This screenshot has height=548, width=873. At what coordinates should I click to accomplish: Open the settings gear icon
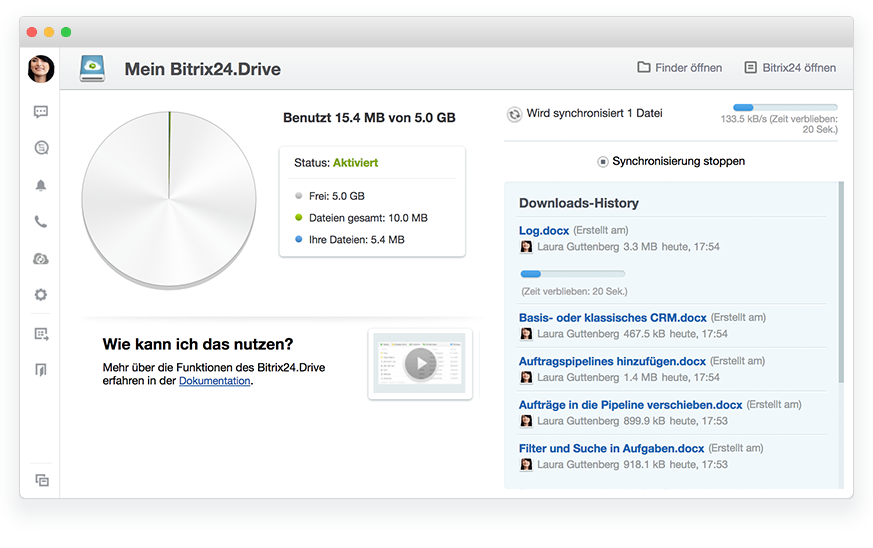click(x=41, y=295)
